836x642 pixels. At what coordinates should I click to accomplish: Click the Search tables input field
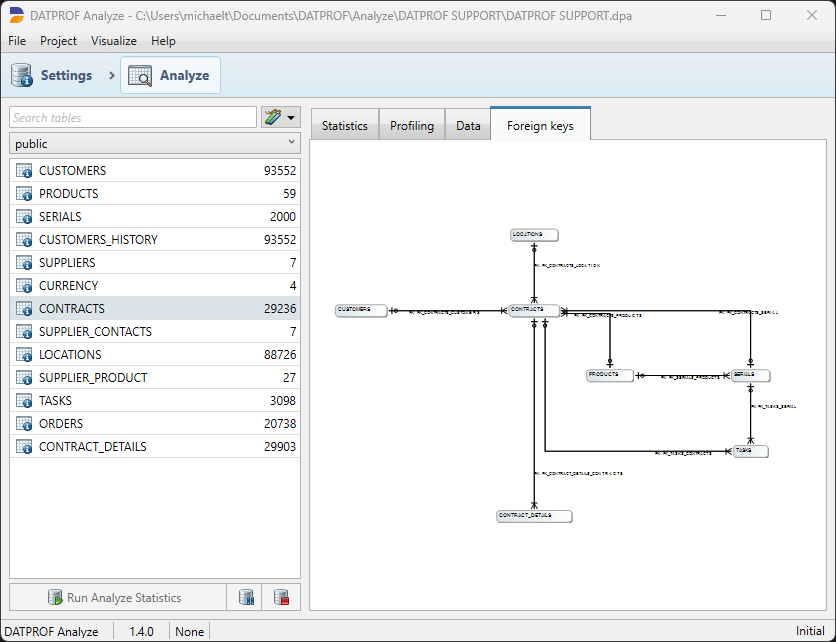pos(133,118)
